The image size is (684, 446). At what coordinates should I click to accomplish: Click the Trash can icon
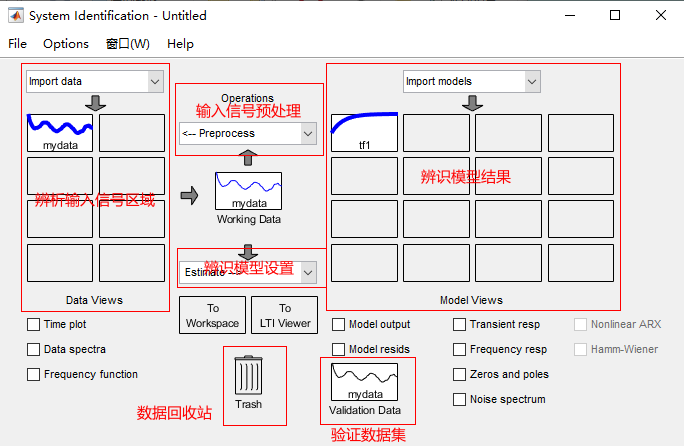pyautogui.click(x=248, y=376)
